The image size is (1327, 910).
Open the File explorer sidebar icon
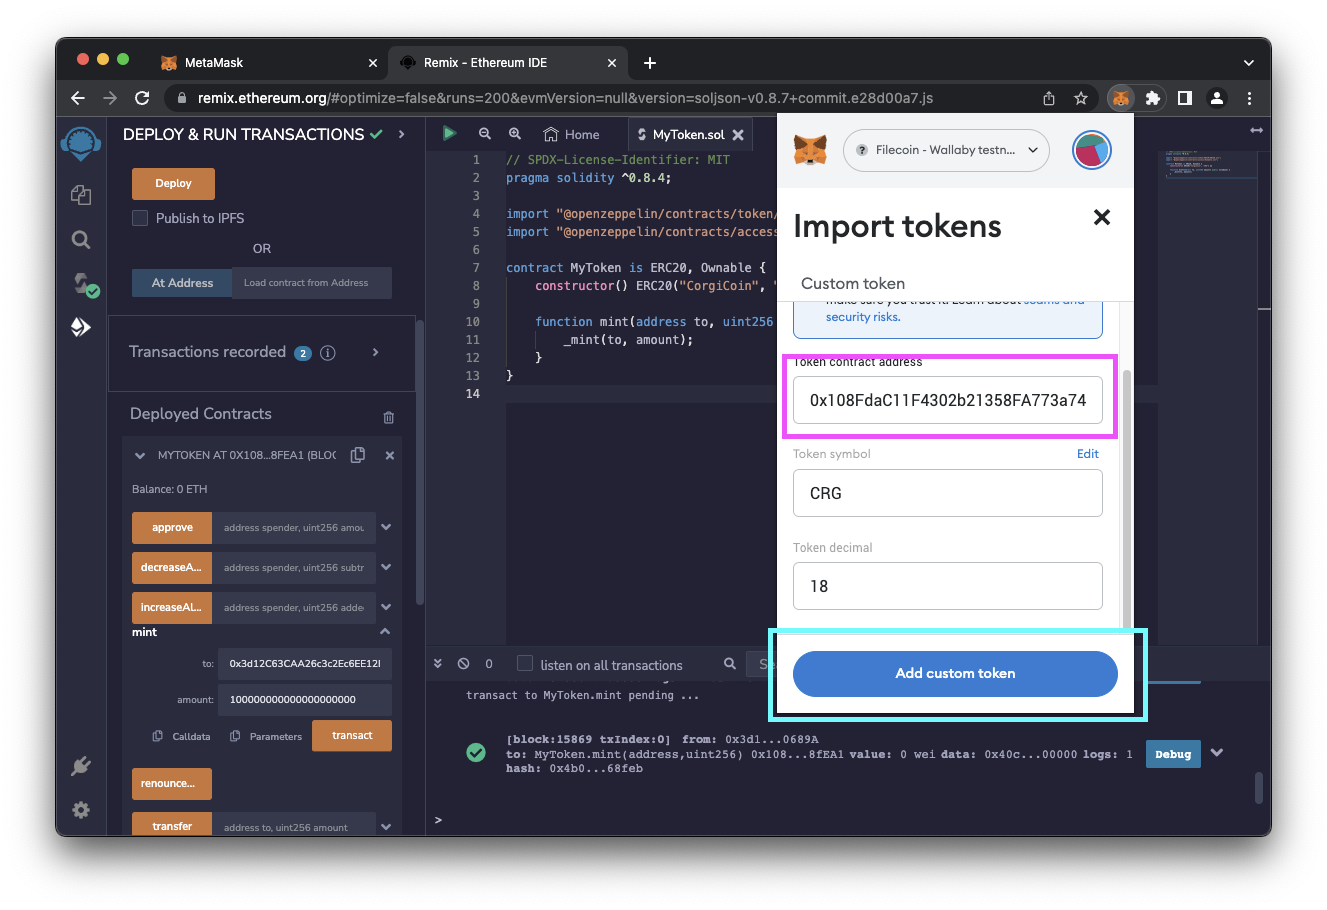pos(81,195)
